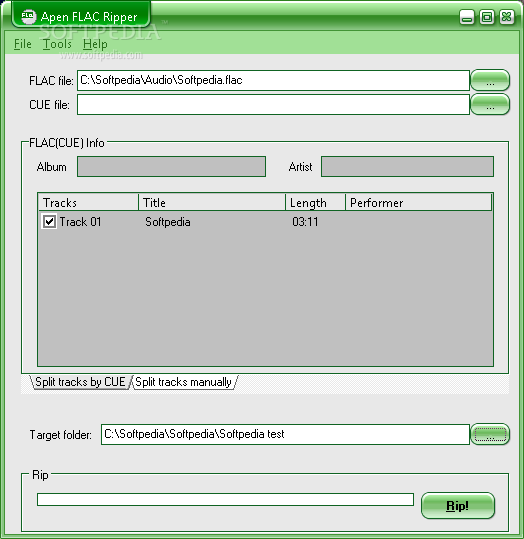Click the rip progress bar
Screen dimensions: 524x539
(225, 499)
